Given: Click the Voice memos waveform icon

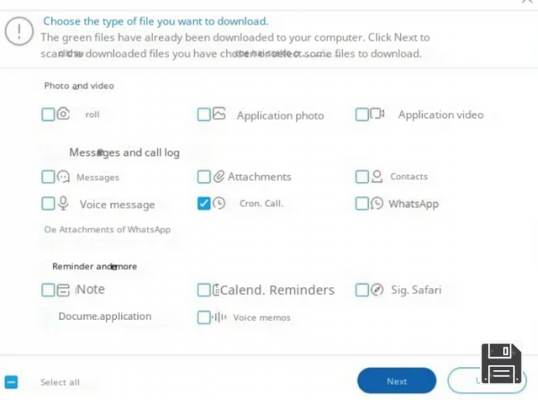Looking at the screenshot, I should 219,317.
